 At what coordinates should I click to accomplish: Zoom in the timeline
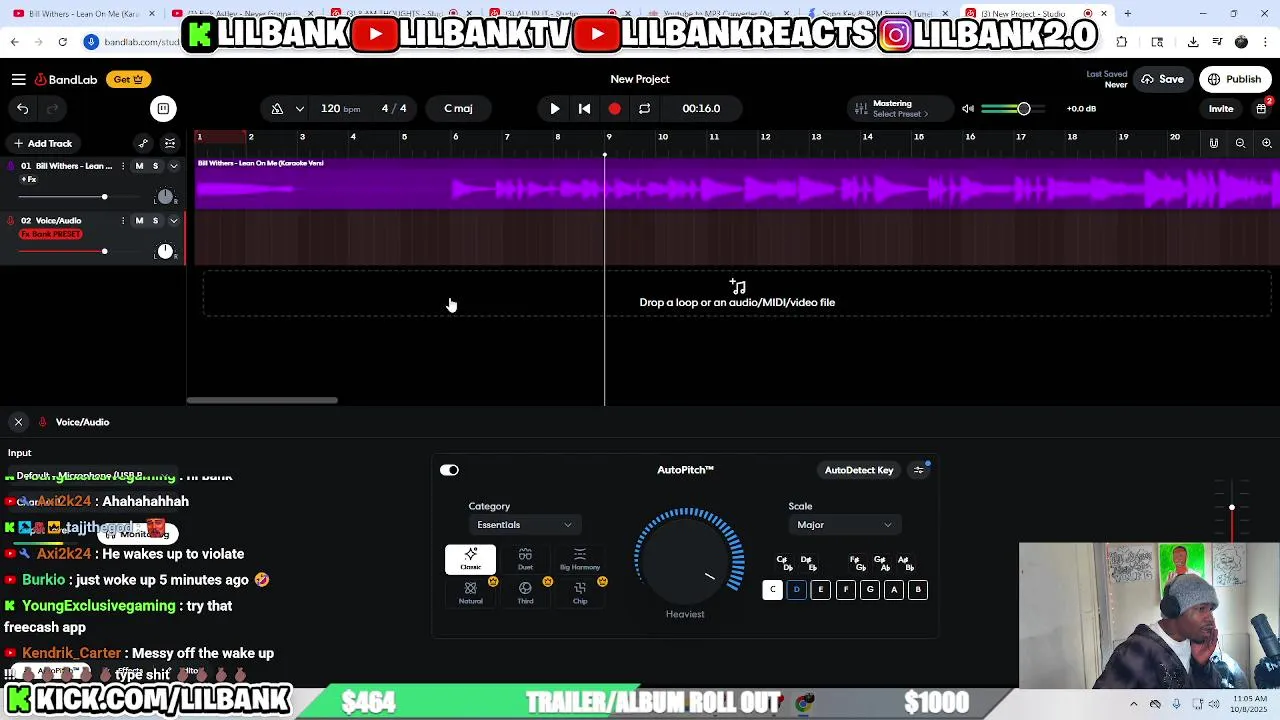1267,143
